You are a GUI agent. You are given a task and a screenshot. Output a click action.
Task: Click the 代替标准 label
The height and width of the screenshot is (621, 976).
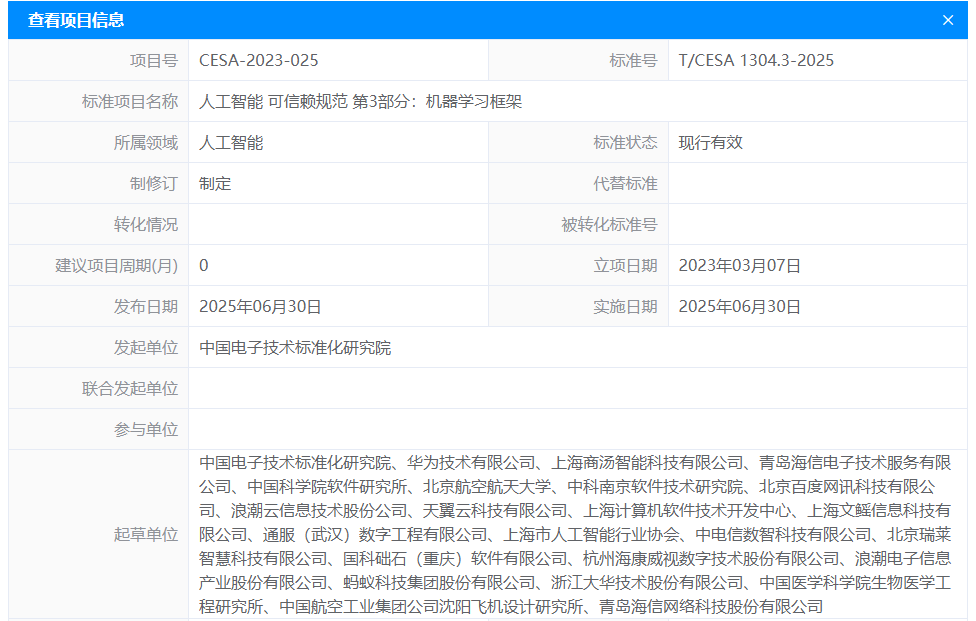pos(625,184)
